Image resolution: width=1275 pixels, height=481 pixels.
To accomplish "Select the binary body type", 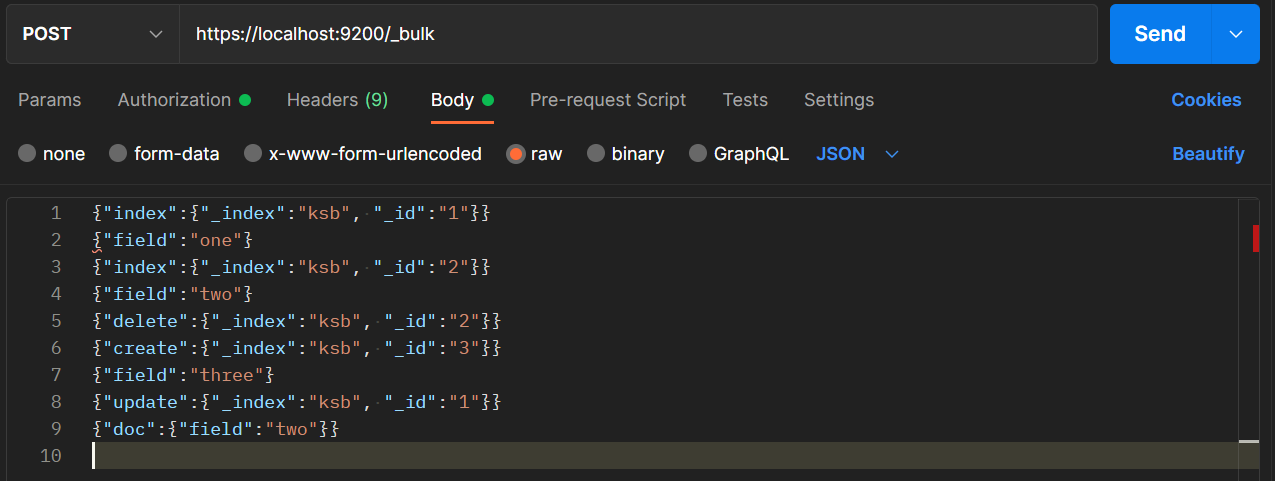I will coord(626,154).
